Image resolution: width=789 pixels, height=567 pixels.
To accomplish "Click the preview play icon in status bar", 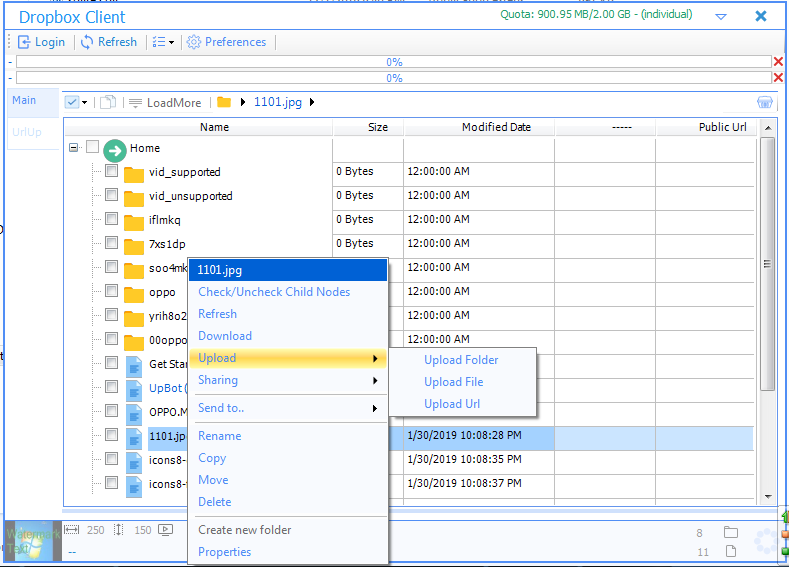I will click(x=166, y=529).
